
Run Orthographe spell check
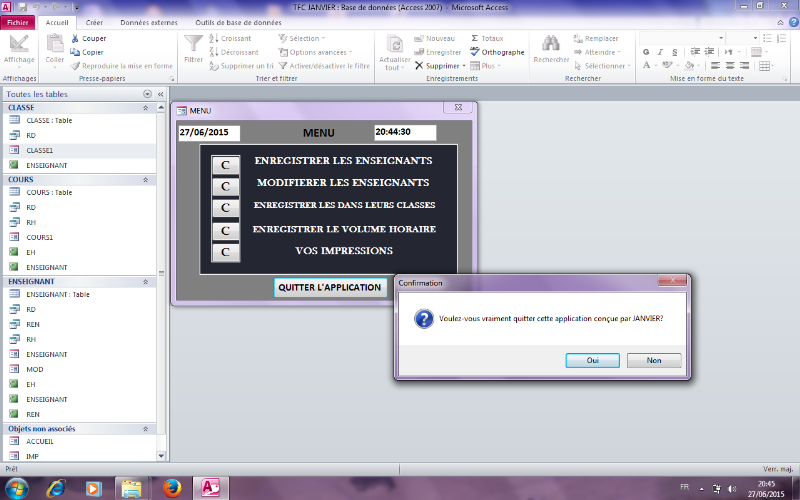click(x=497, y=52)
